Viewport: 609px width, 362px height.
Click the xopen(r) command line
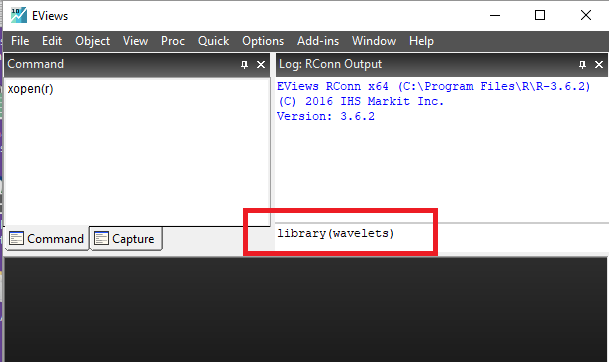point(30,89)
